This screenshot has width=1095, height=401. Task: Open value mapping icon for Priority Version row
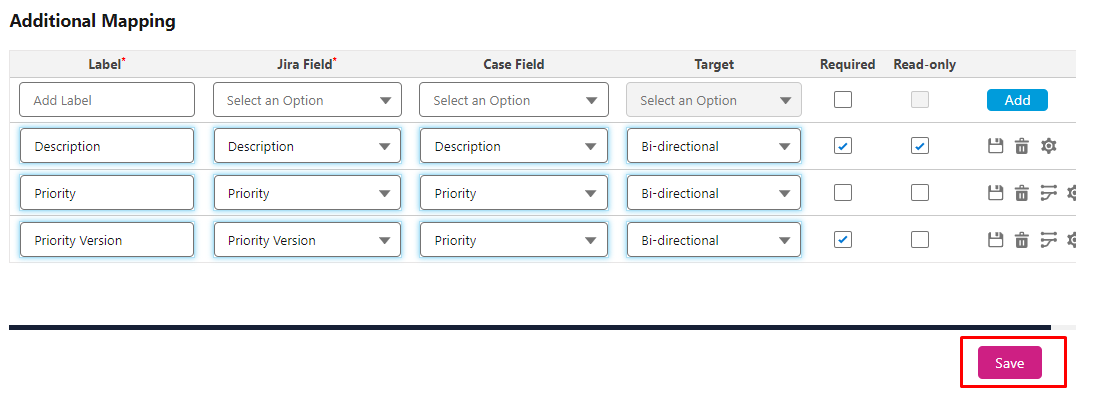[x=1048, y=240]
